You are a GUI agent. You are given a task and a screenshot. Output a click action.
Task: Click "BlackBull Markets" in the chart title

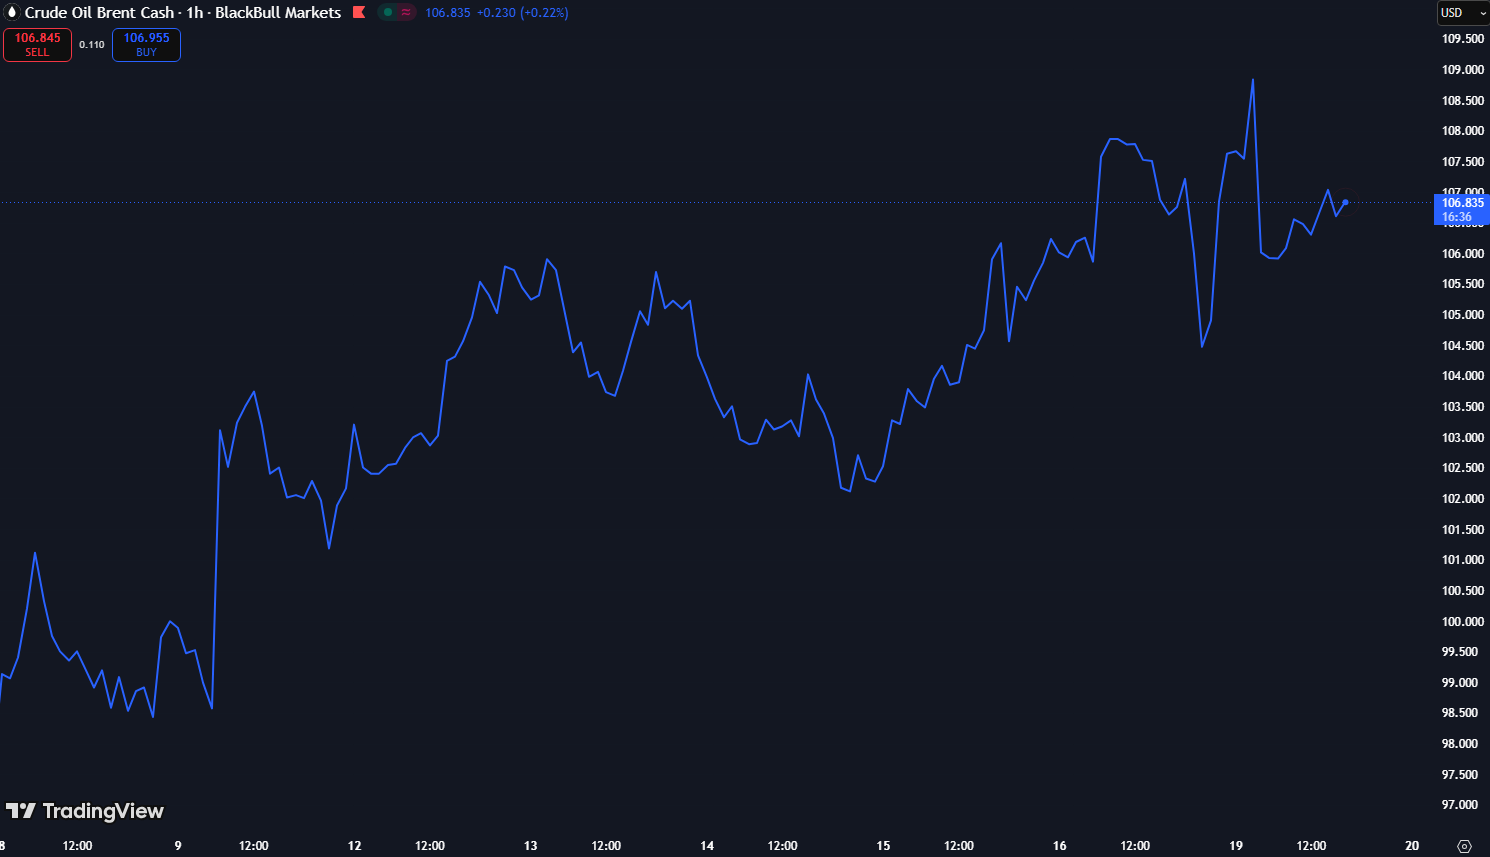[x=278, y=13]
